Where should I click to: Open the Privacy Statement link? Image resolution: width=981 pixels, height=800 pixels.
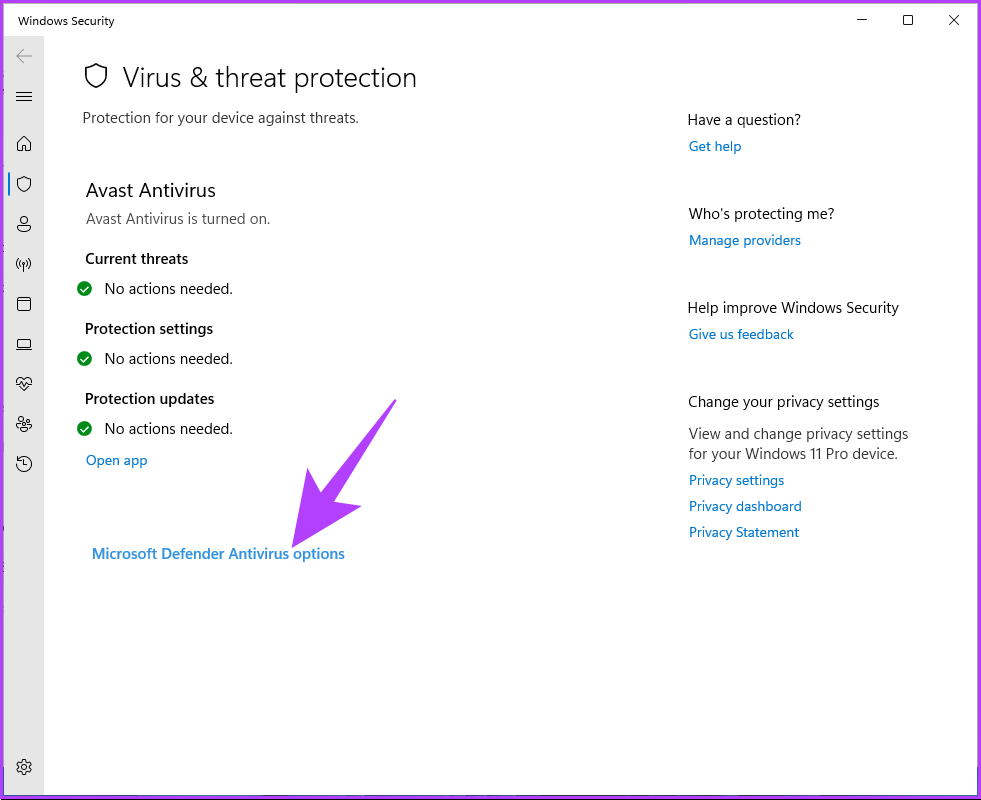click(744, 533)
